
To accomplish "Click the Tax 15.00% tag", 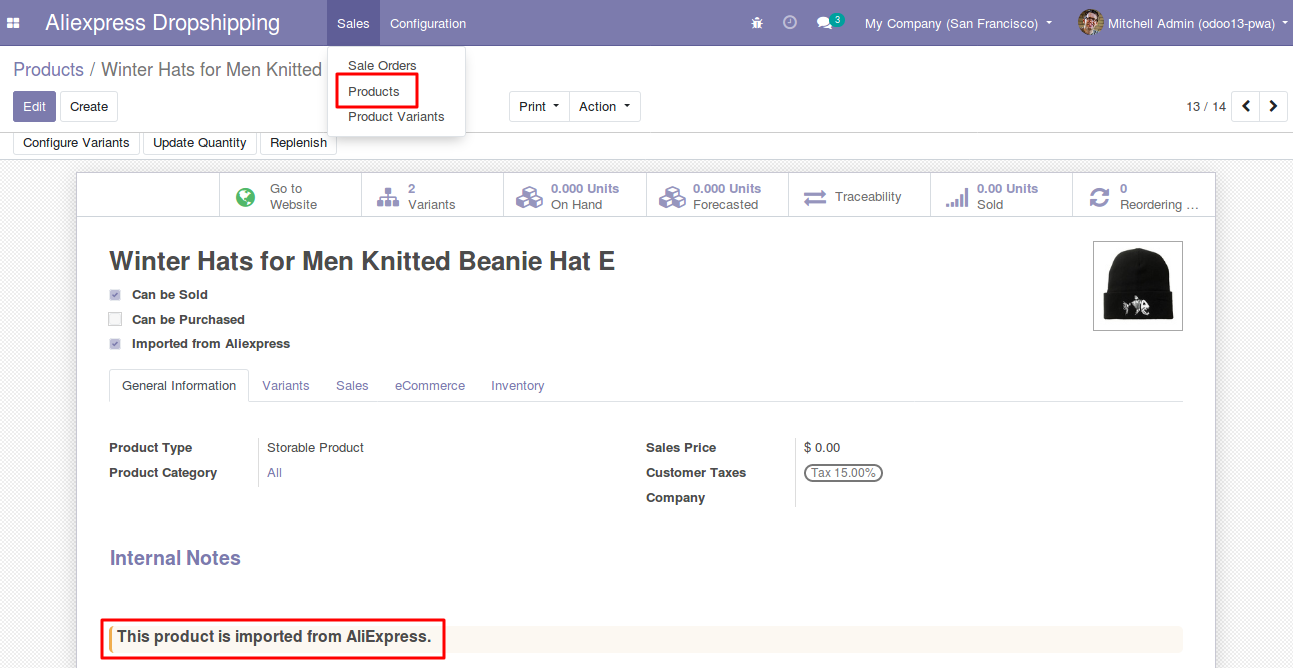I will tap(843, 473).
